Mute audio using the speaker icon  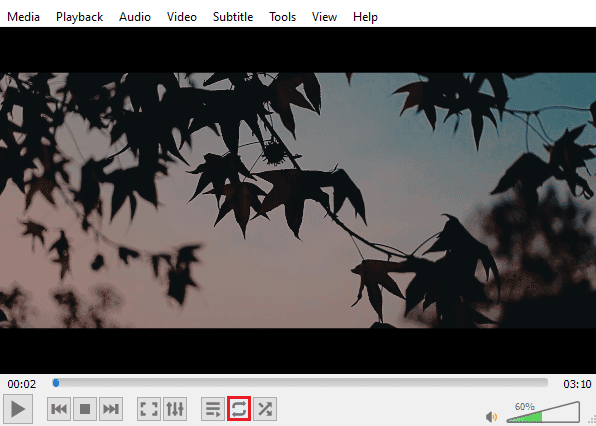(x=491, y=417)
